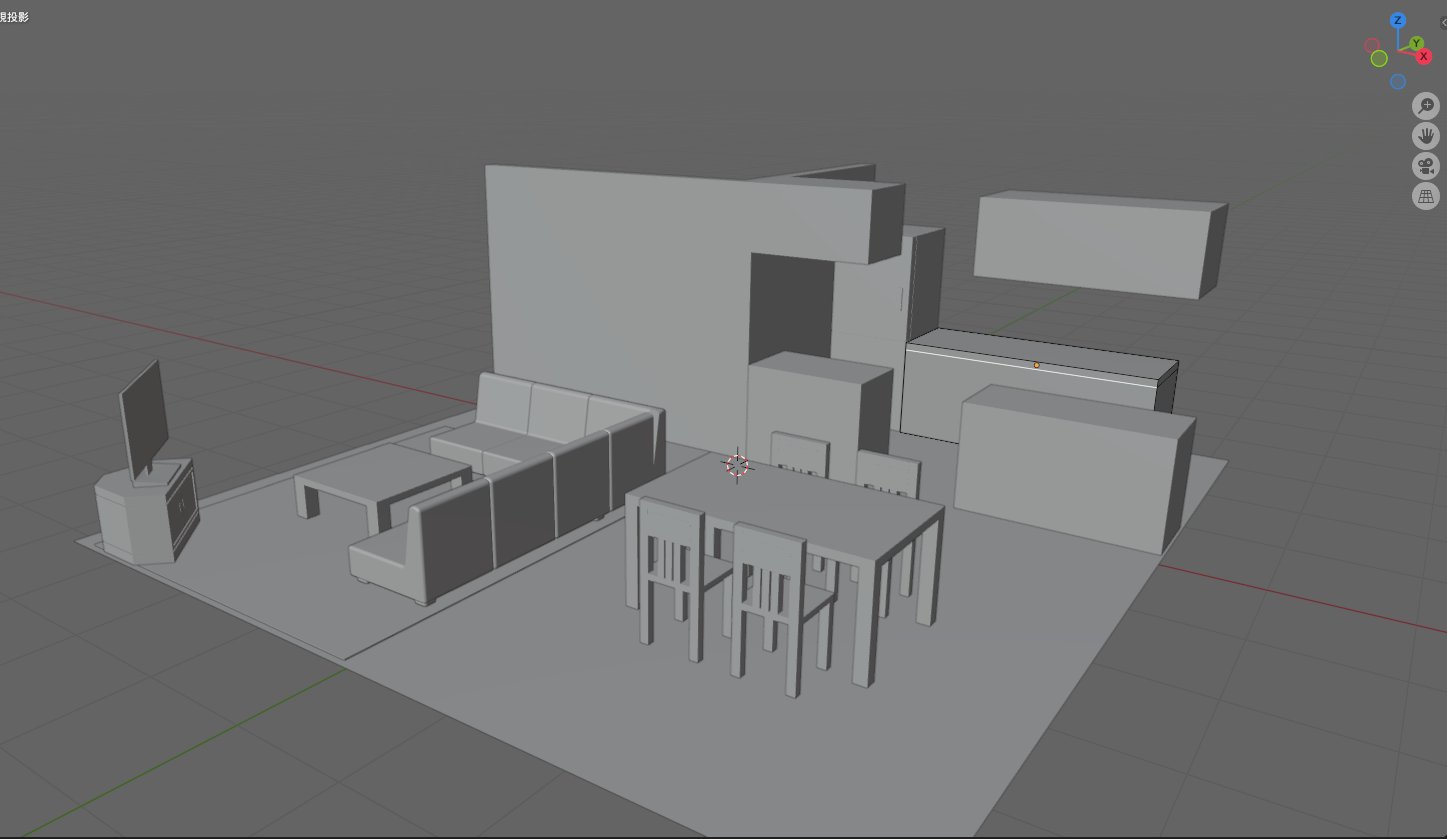Click the 3D cursor crosshair in viewport
Viewport: 1447px width, 839px height.
[x=737, y=465]
